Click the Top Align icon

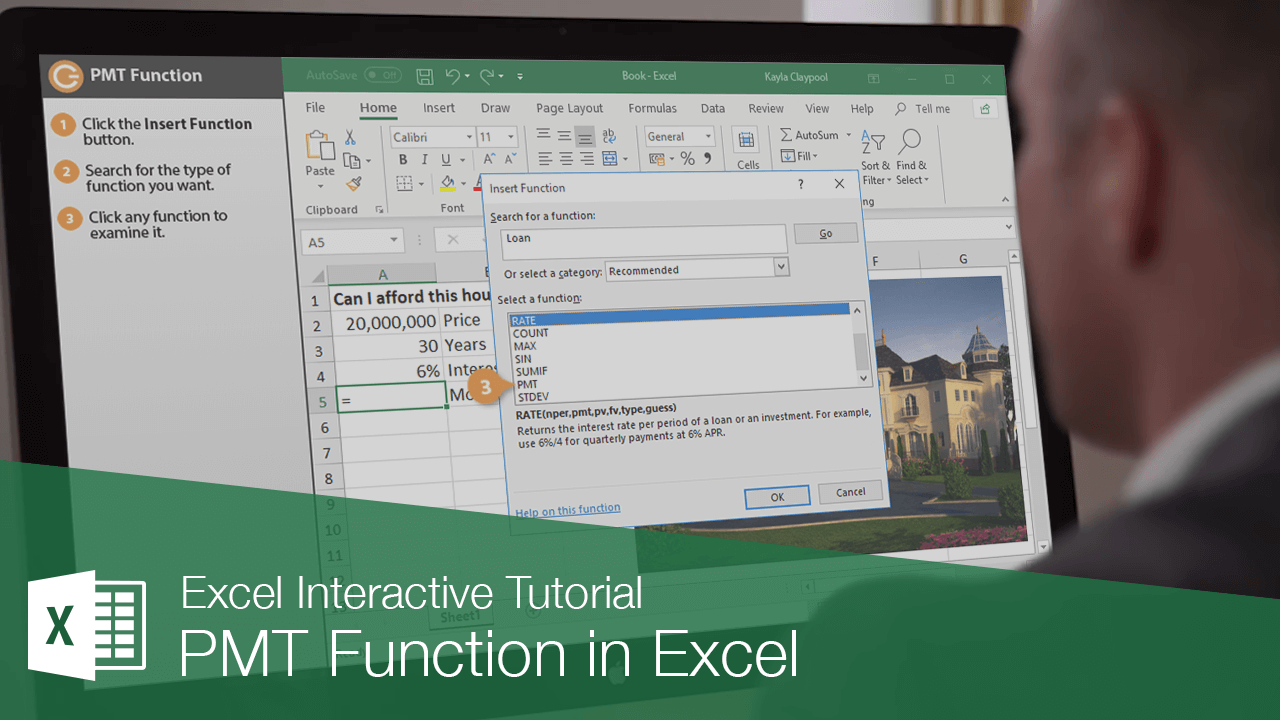(x=544, y=135)
